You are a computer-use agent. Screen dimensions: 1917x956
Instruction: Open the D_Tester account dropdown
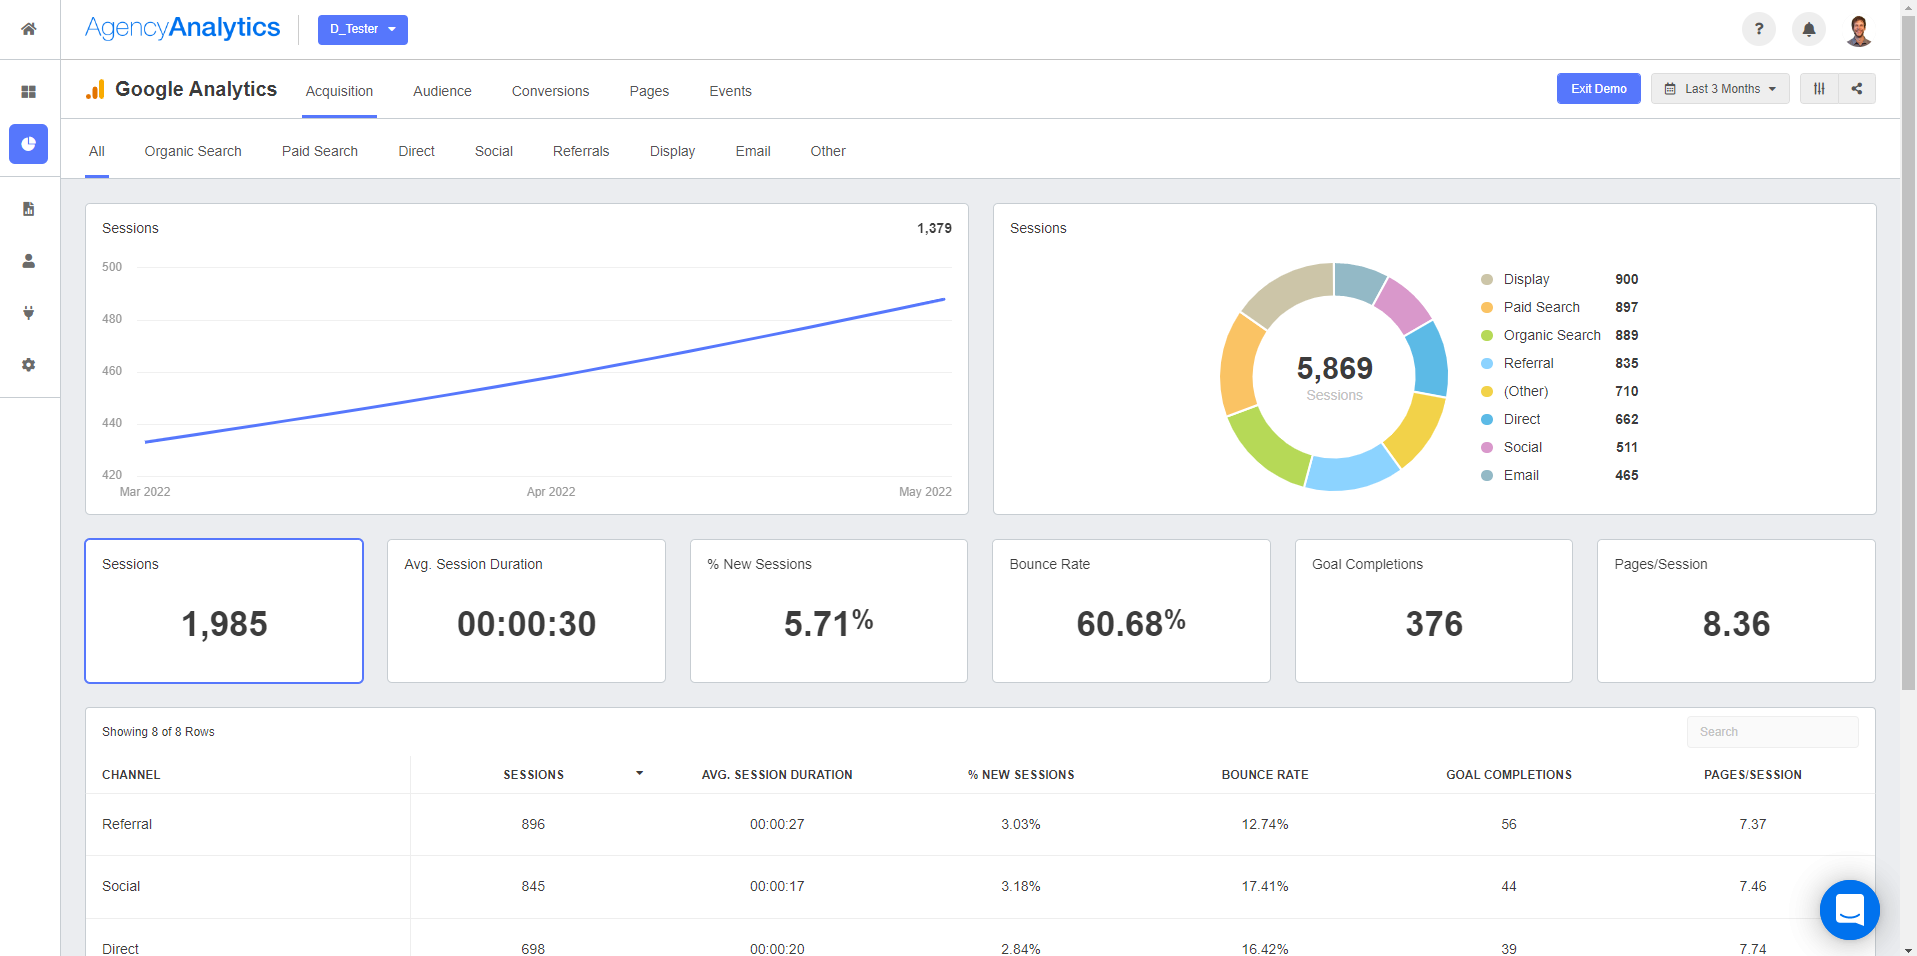(363, 30)
